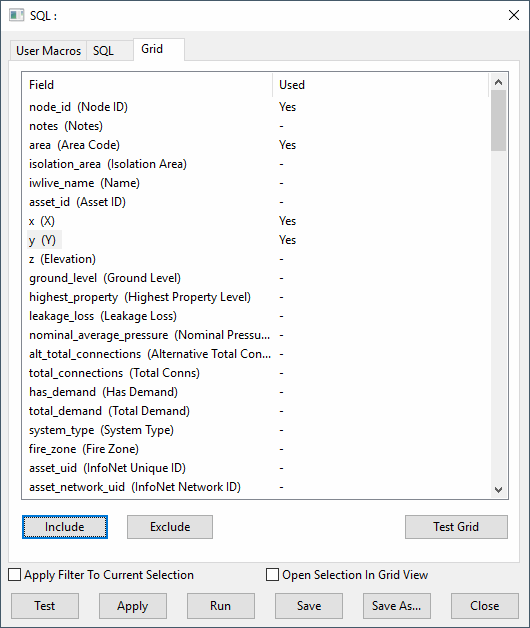Click the Close button at bottom

pos(485,606)
